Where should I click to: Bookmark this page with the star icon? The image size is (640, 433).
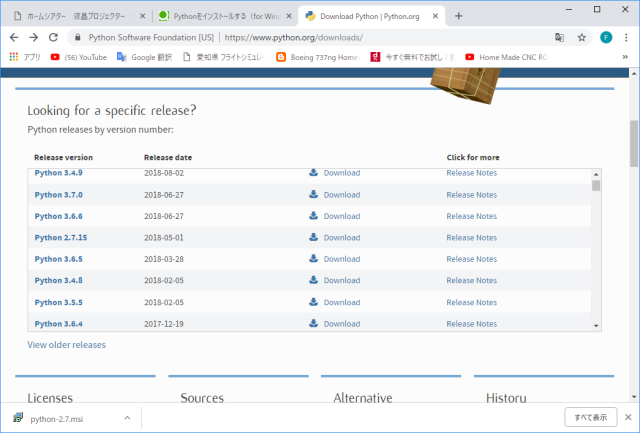pyautogui.click(x=582, y=38)
